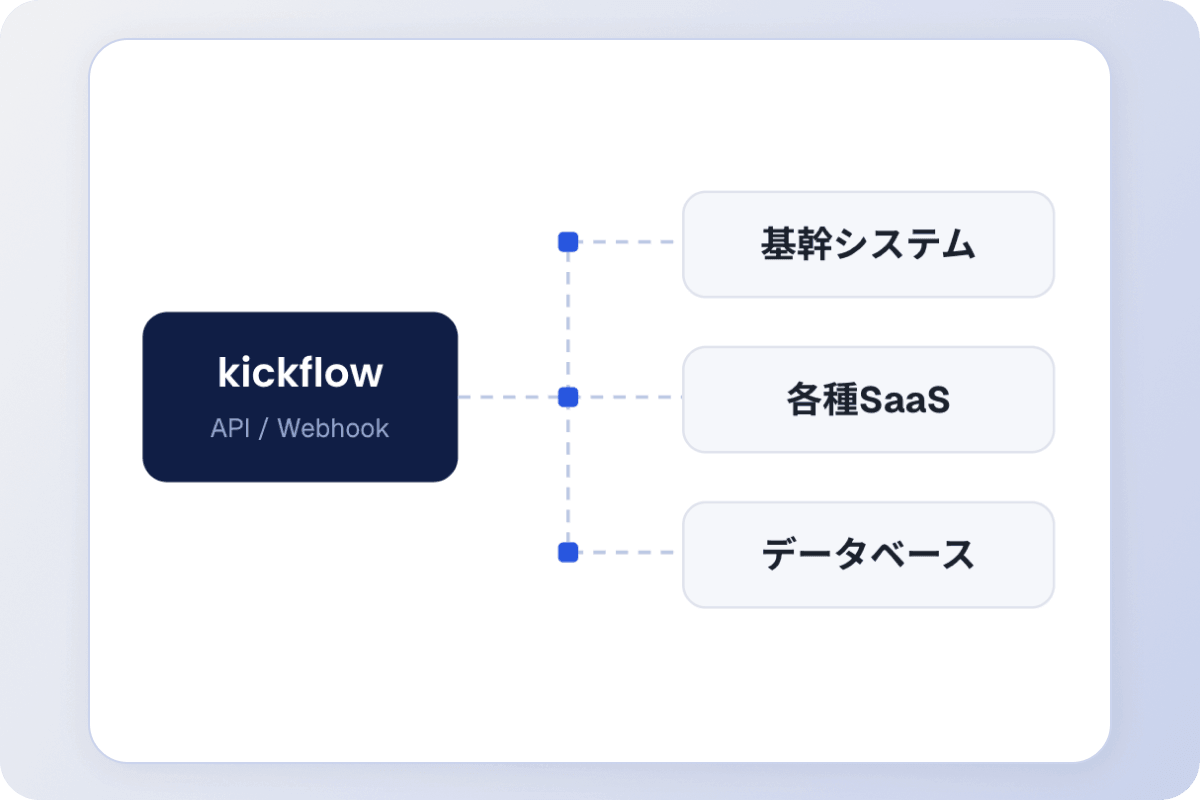Click the middle blue square connector node
The height and width of the screenshot is (800, 1200).
coord(568,397)
